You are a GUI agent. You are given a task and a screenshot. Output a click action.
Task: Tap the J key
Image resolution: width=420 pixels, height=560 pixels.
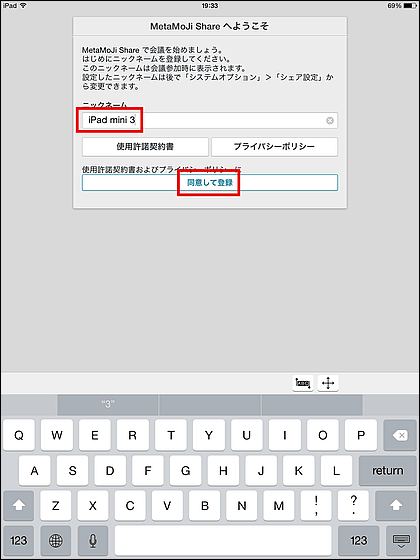pos(261,470)
